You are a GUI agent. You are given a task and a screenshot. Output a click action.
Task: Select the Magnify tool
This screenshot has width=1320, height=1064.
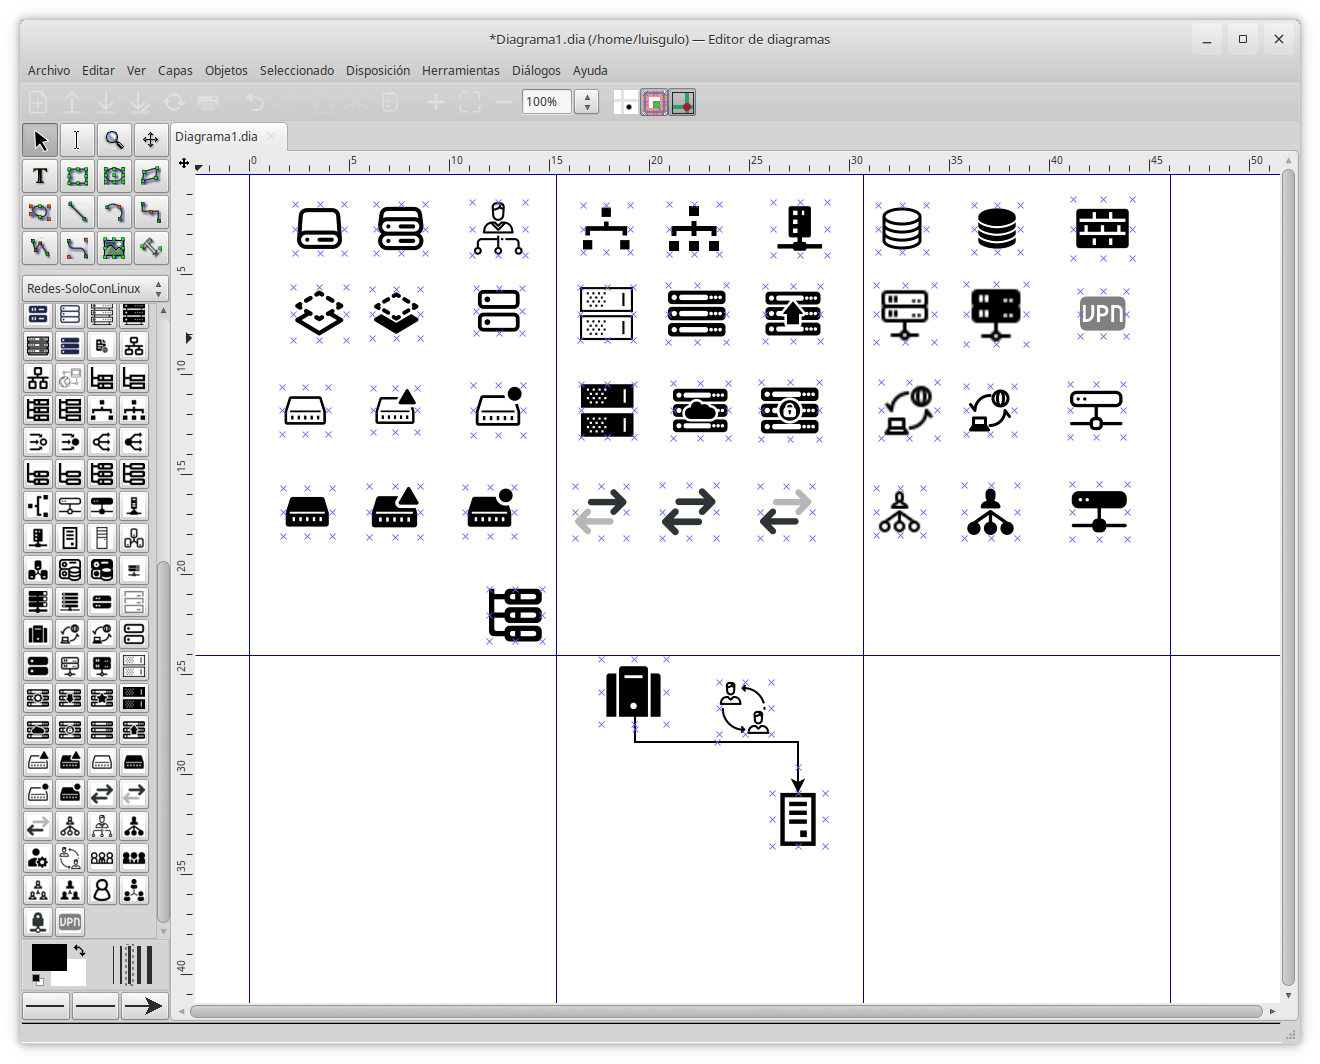click(x=114, y=140)
